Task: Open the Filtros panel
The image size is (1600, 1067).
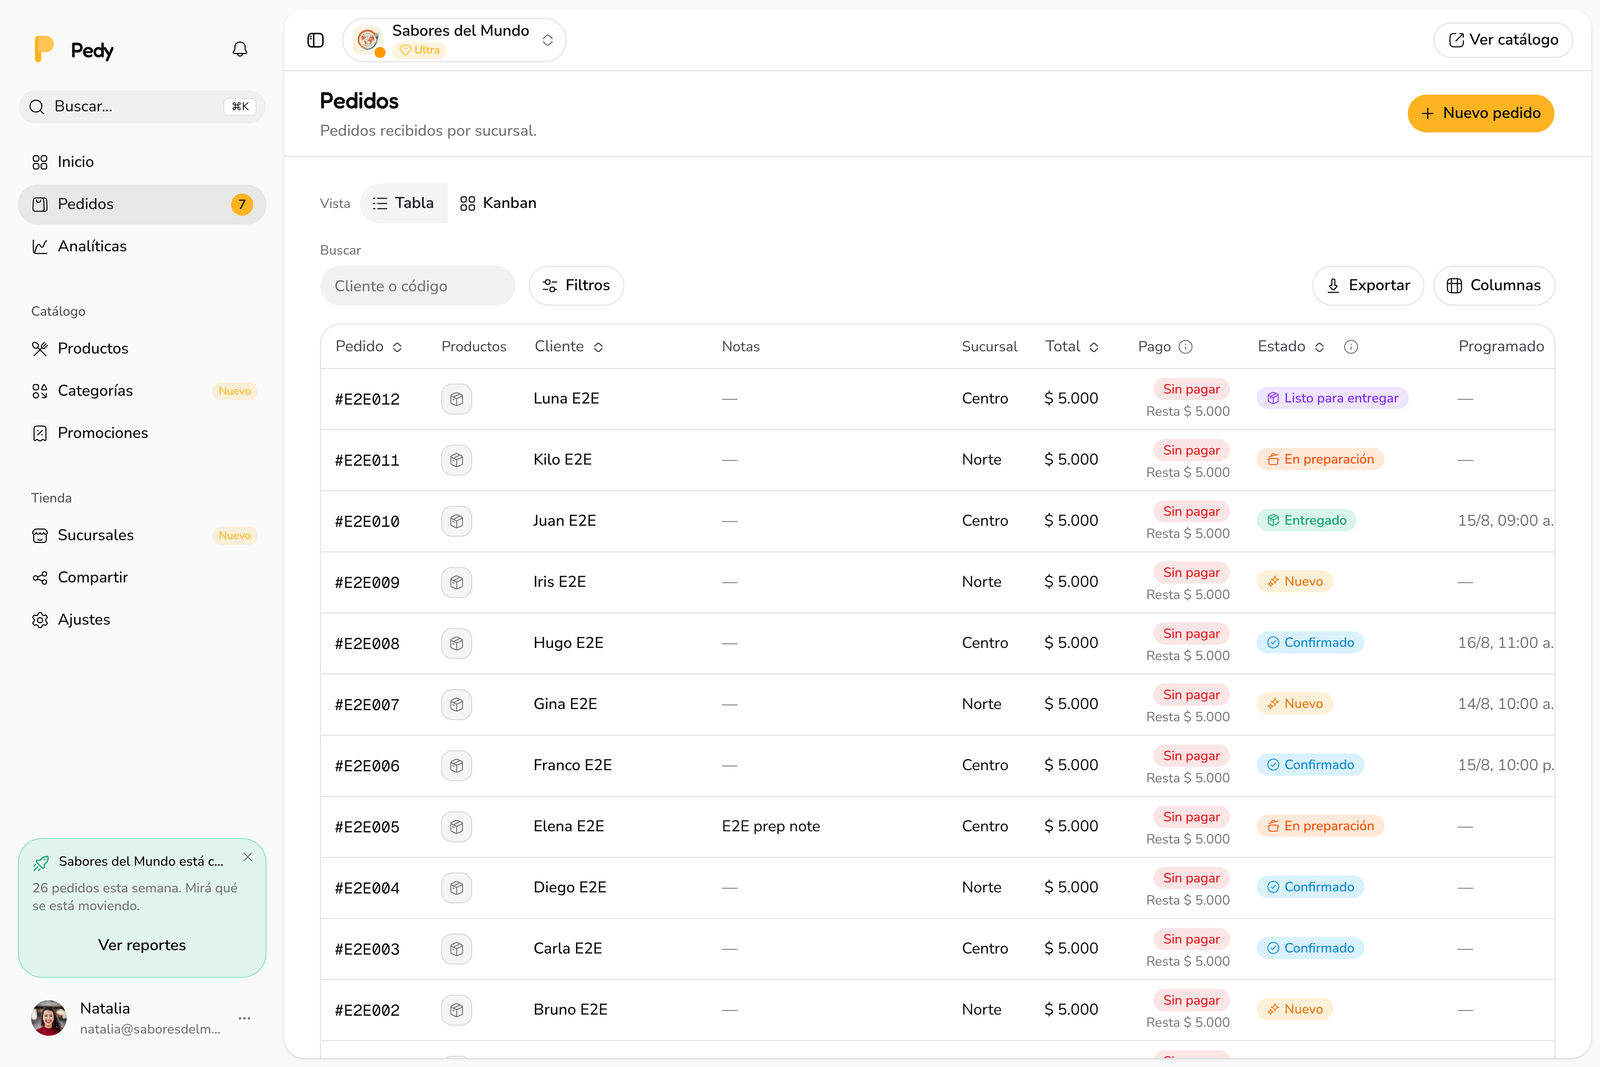Action: [x=577, y=286]
